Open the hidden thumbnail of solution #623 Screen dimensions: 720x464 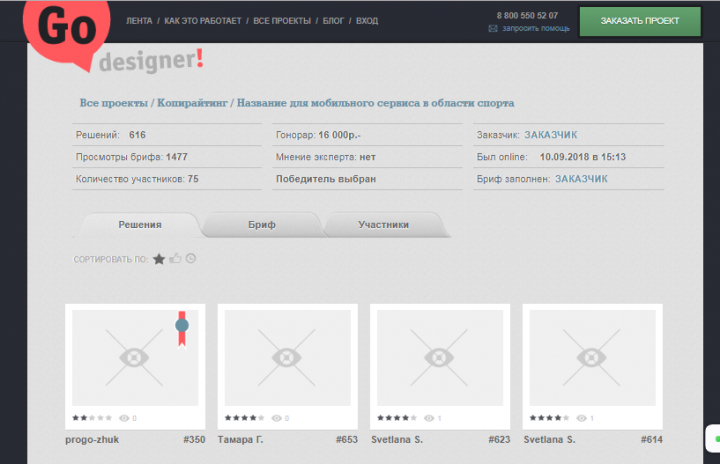[440, 357]
